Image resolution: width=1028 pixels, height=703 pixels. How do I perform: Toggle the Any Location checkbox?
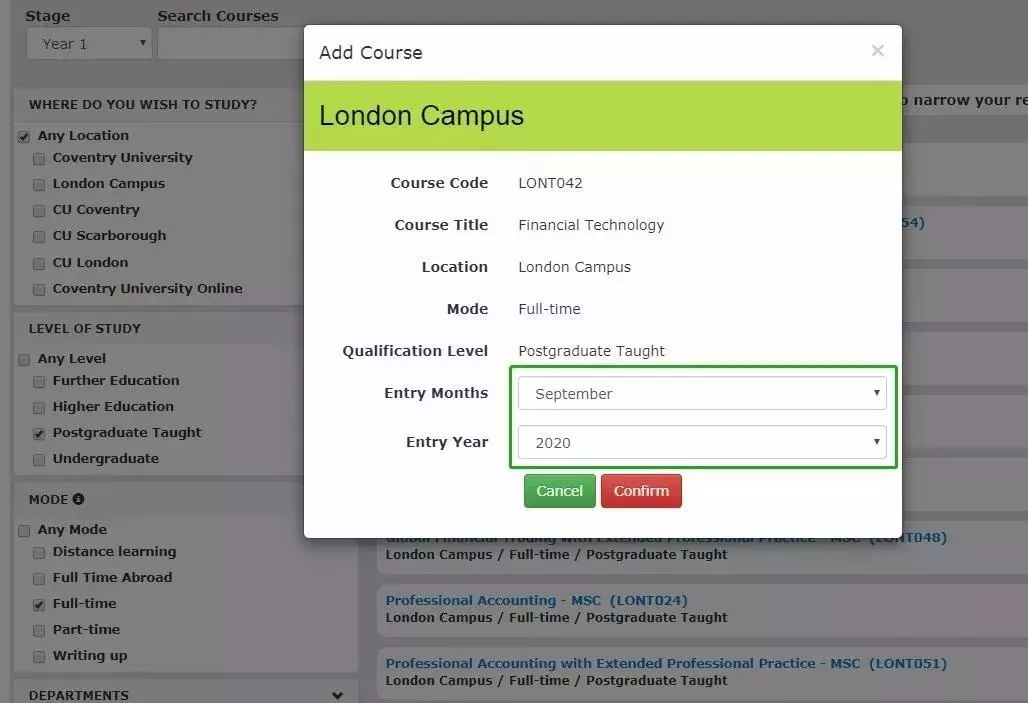[24, 136]
